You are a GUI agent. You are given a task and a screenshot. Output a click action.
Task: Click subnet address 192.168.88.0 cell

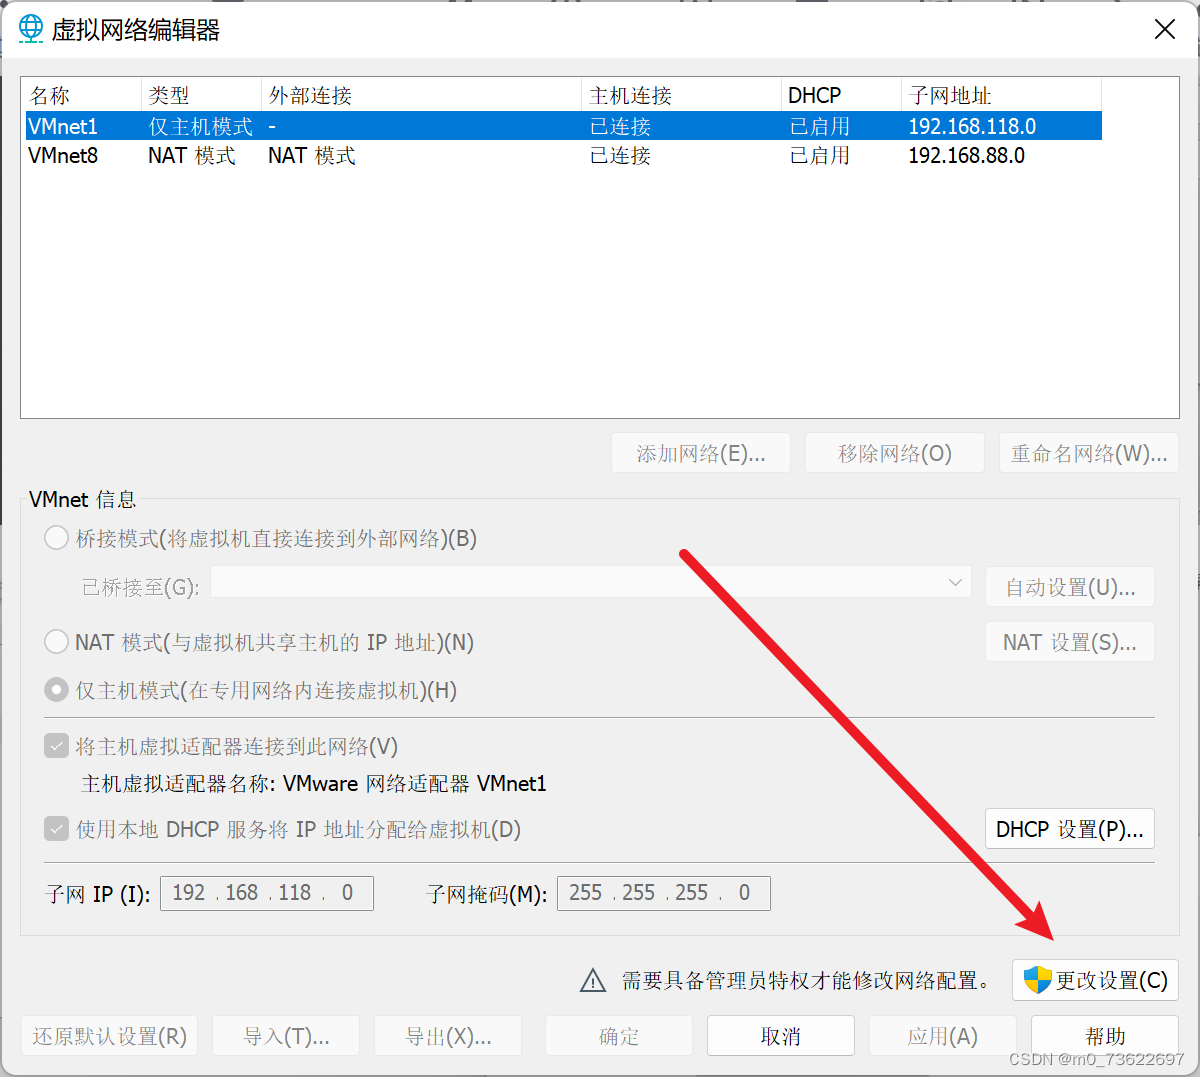[x=966, y=155]
